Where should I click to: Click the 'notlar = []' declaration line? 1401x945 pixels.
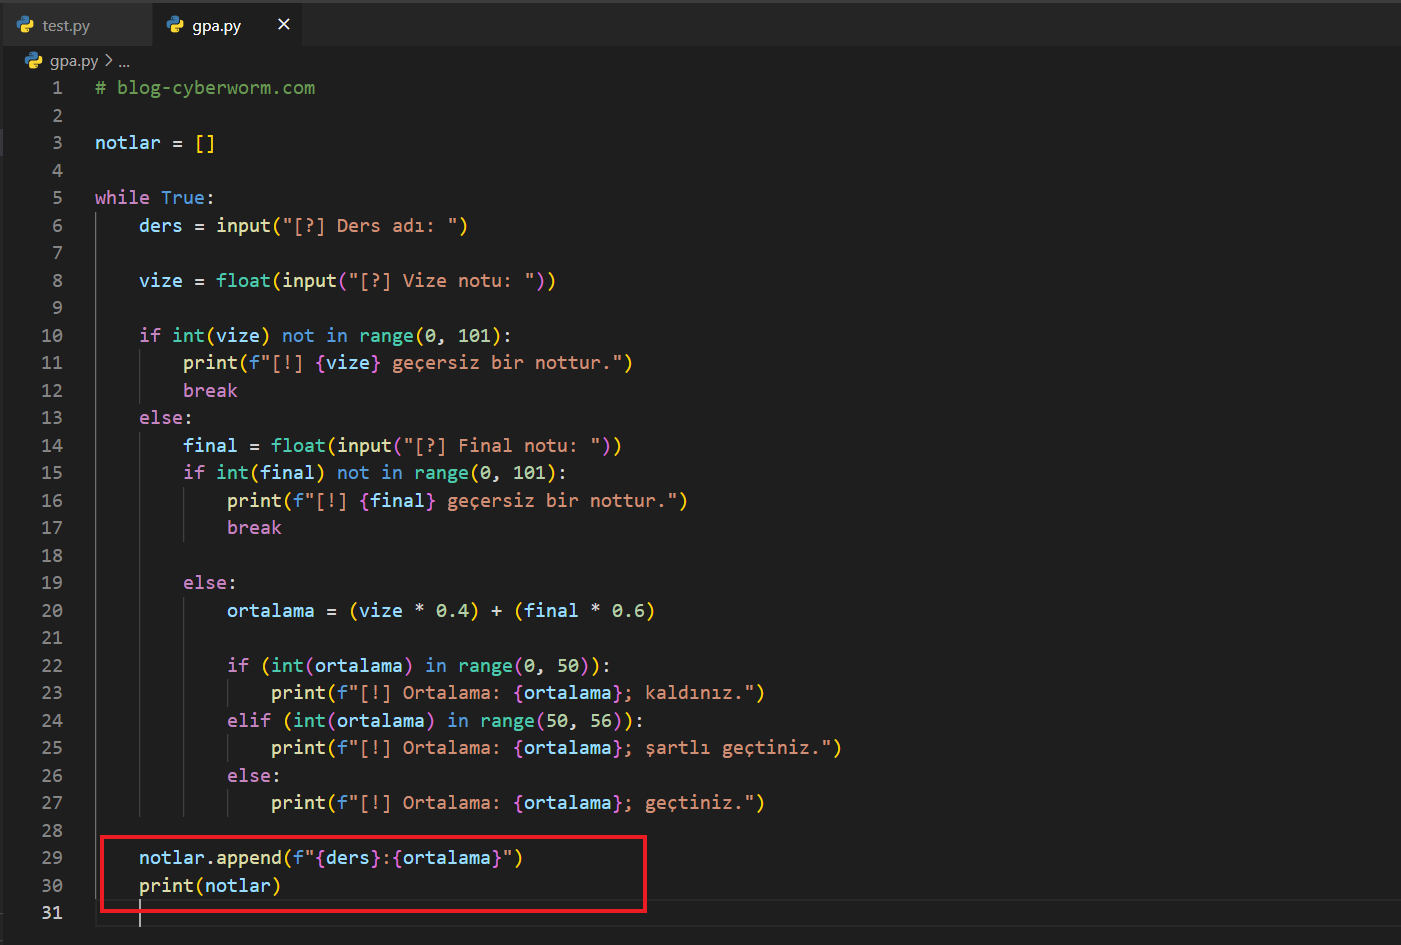point(154,143)
